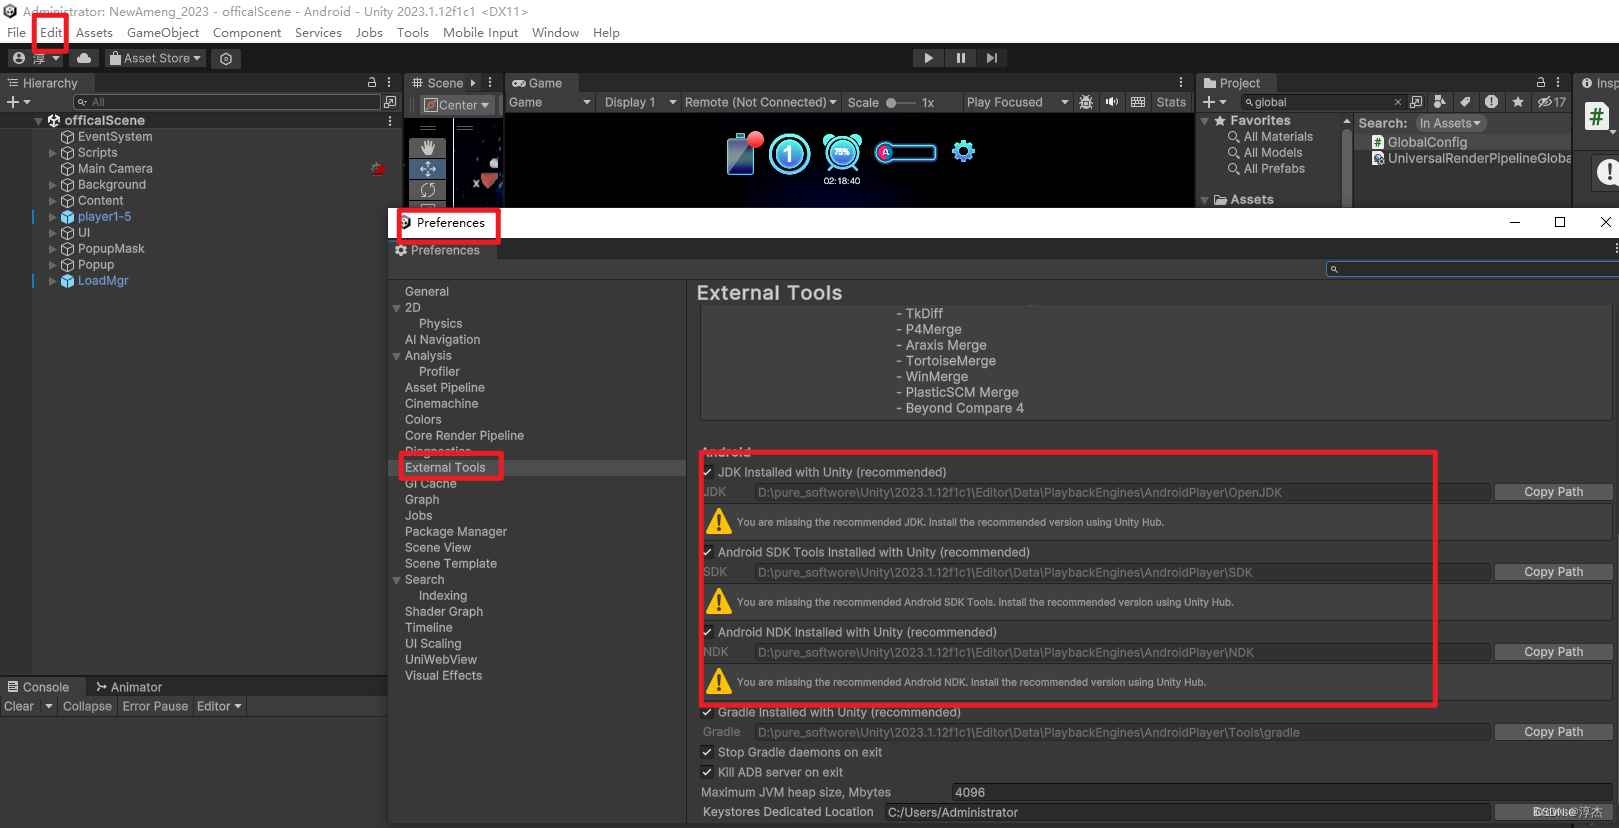Expand the Background object in Hierarchy

(x=53, y=185)
